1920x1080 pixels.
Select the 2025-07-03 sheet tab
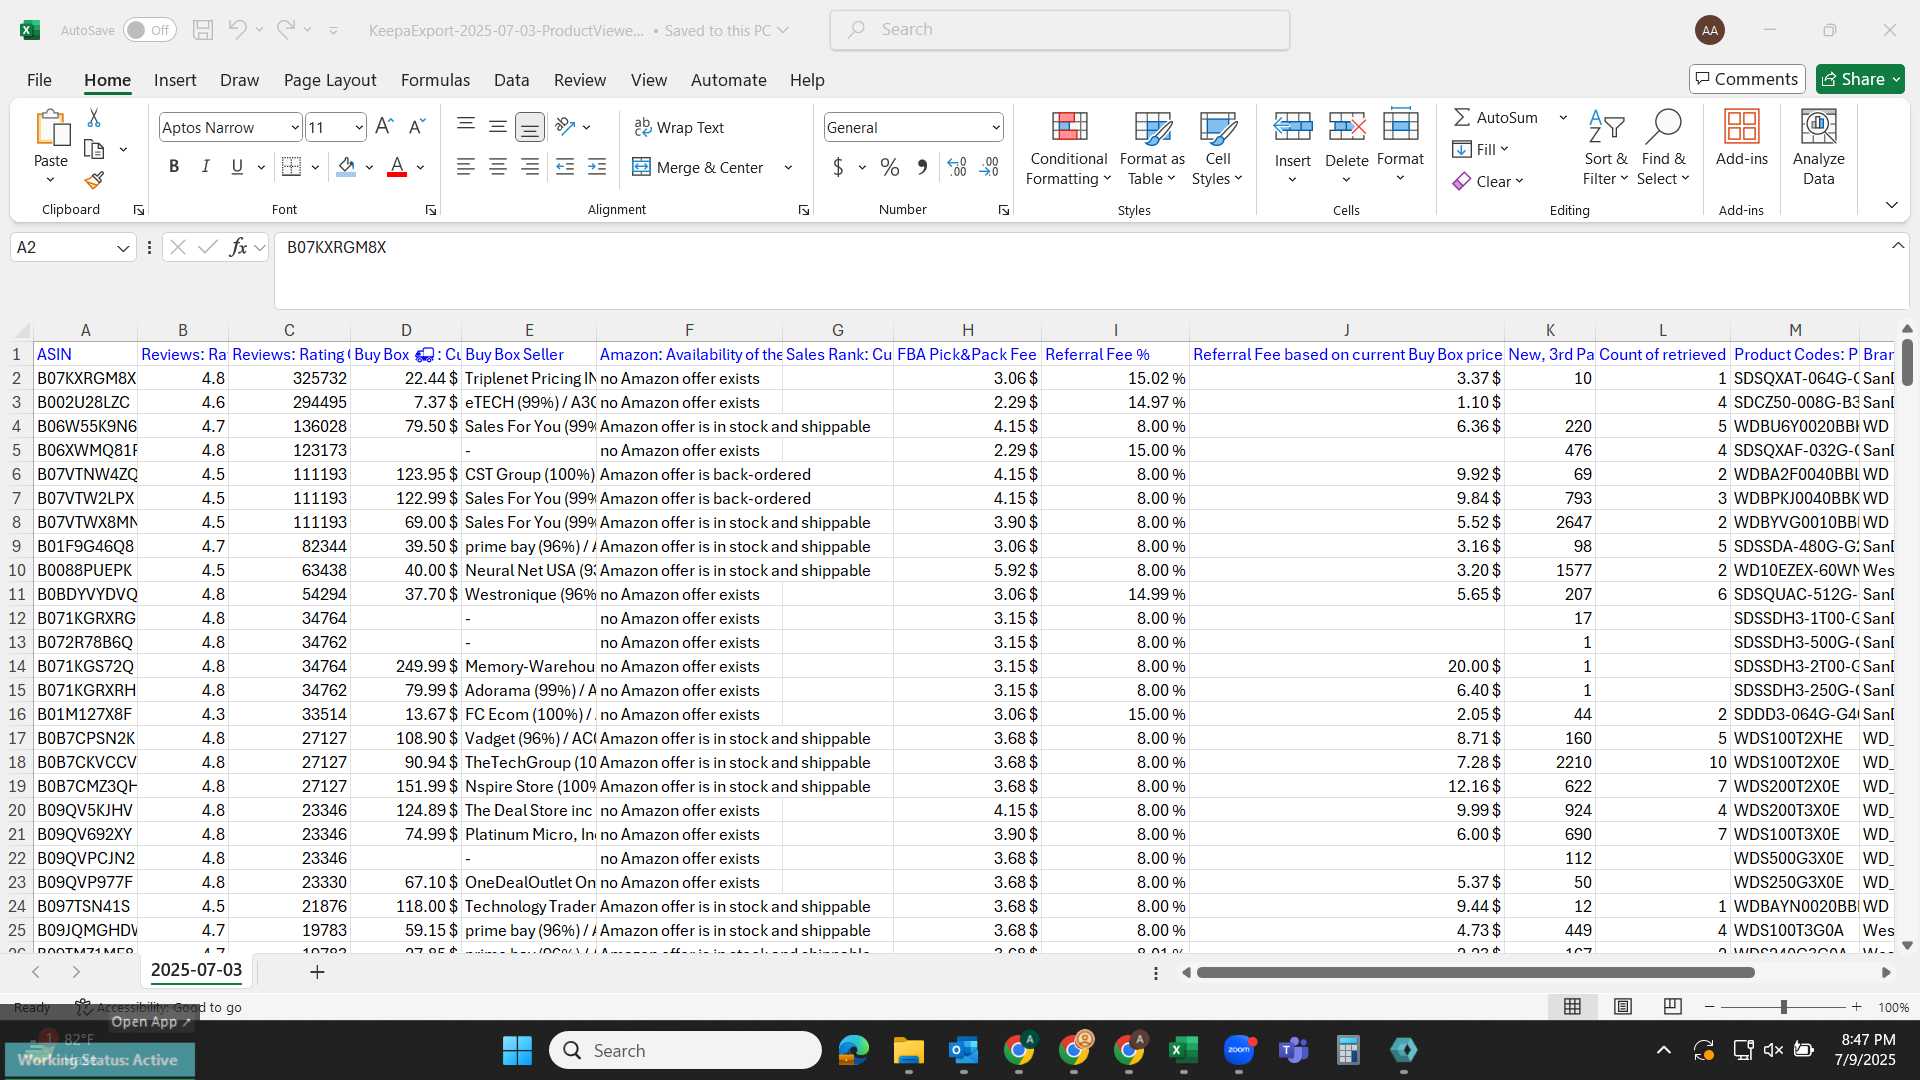pyautogui.click(x=196, y=970)
